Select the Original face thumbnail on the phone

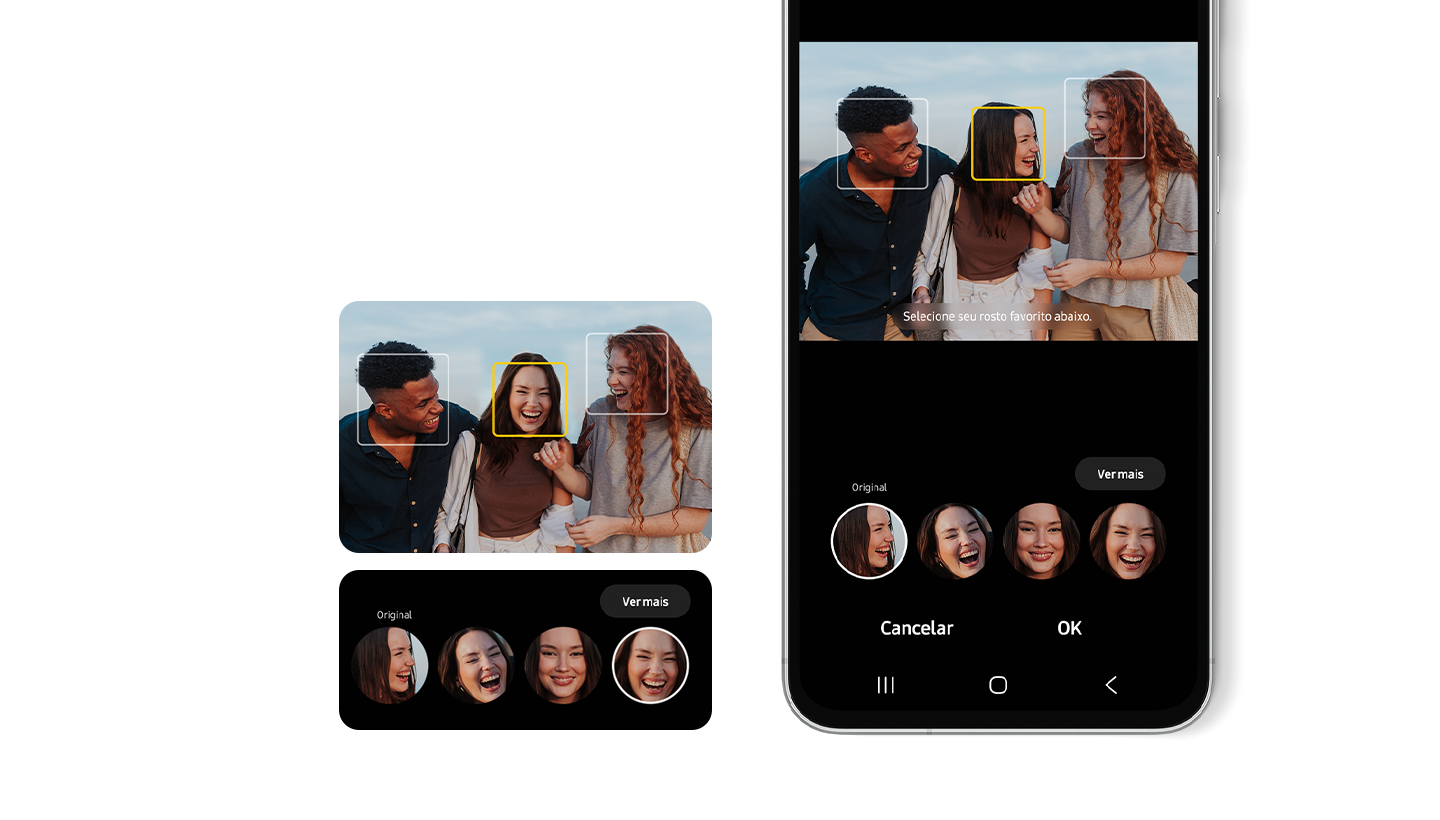click(869, 541)
